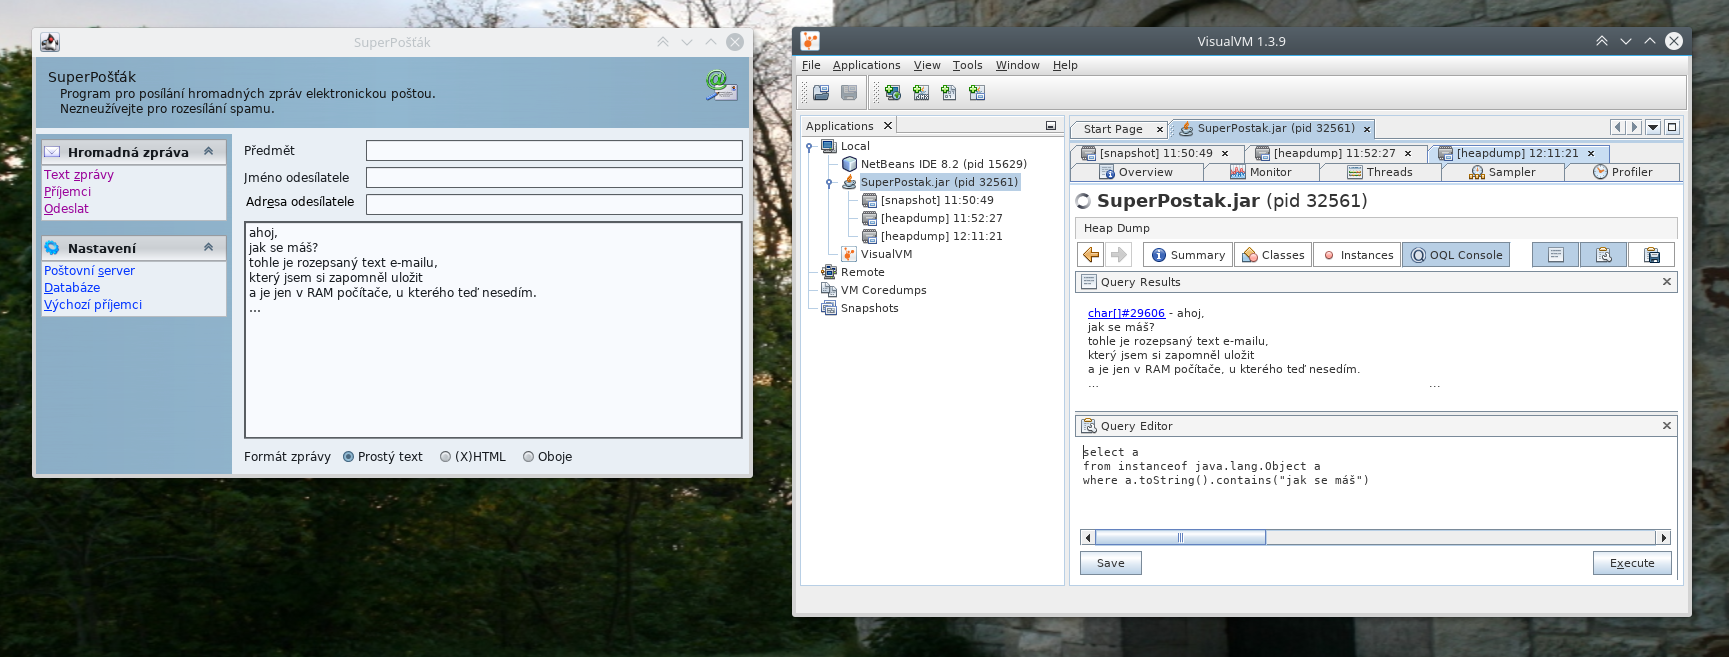The image size is (1729, 657).
Task: Switch to the Sampler tab
Action: click(x=1502, y=172)
